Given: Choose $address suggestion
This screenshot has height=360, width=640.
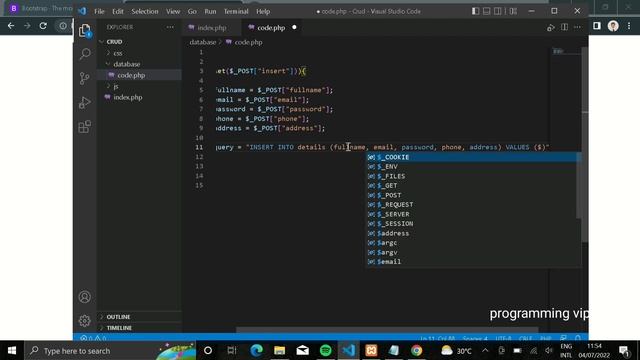Looking at the screenshot, I should [472, 233].
